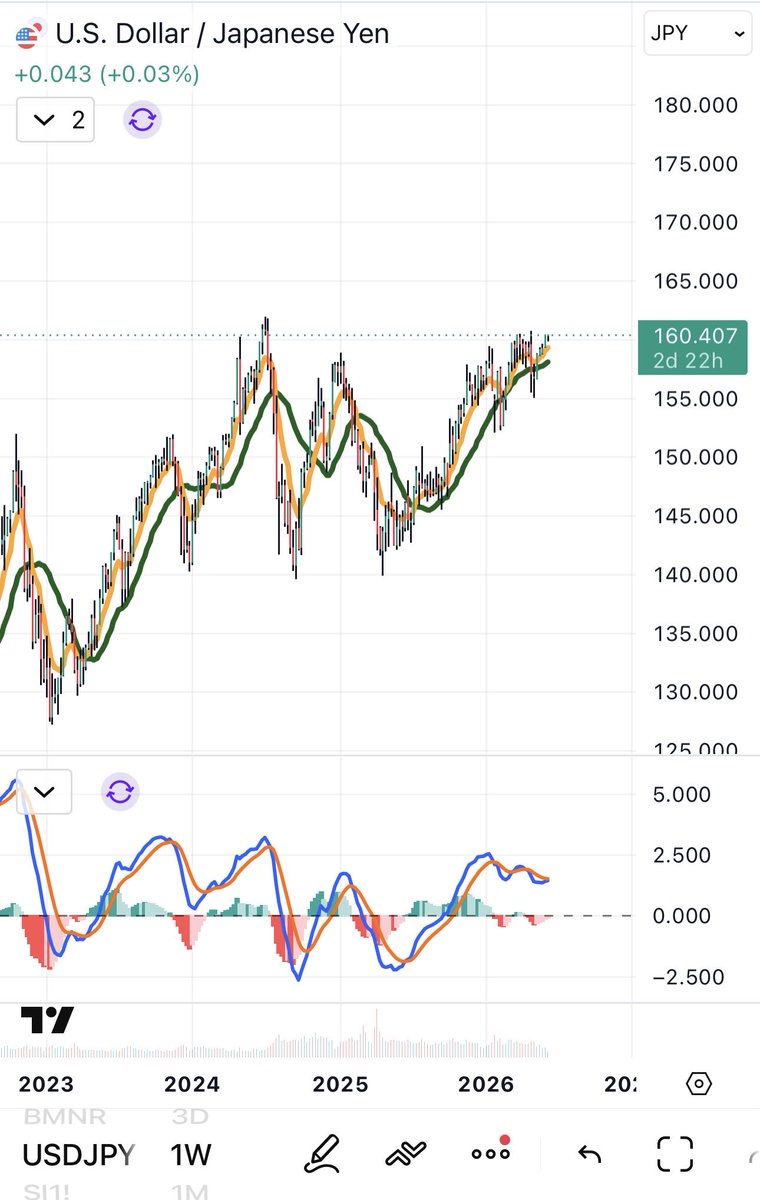
Task: Click the current price label 160.407
Action: pos(691,348)
